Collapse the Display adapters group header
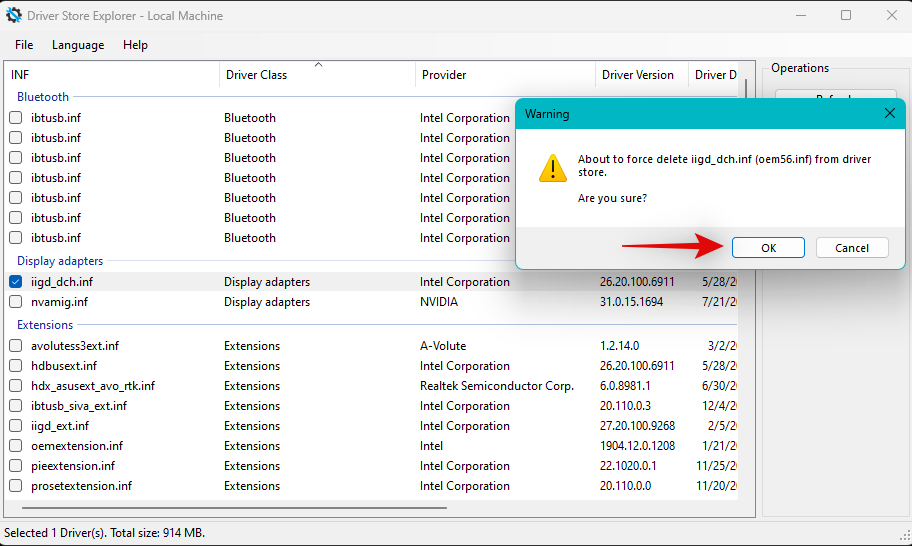This screenshot has height=546, width=912. pyautogui.click(x=60, y=260)
